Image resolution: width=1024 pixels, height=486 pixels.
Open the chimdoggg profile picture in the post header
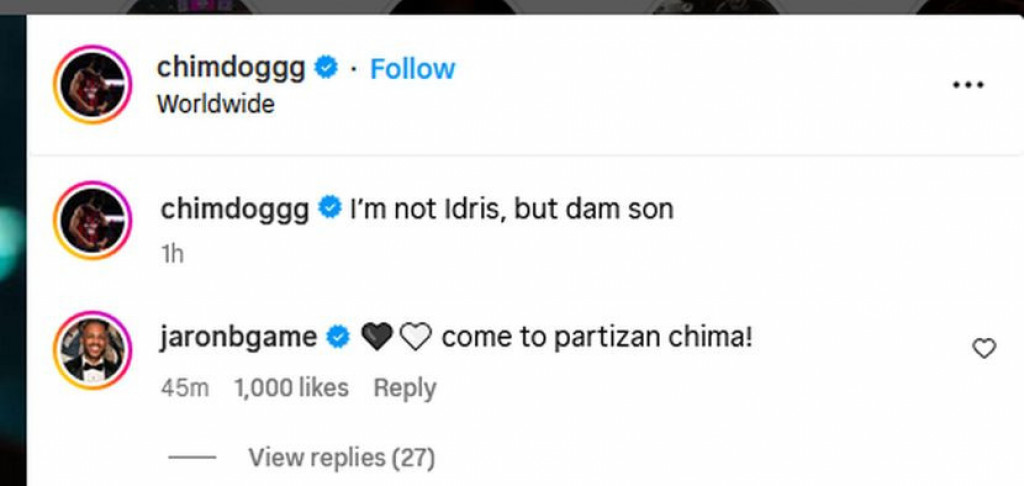point(93,86)
